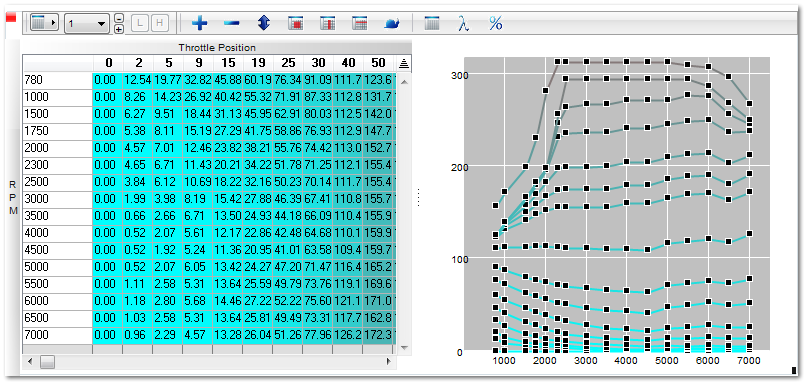
Task: Open the table selector dropdown with arrow
Action: 44,23
